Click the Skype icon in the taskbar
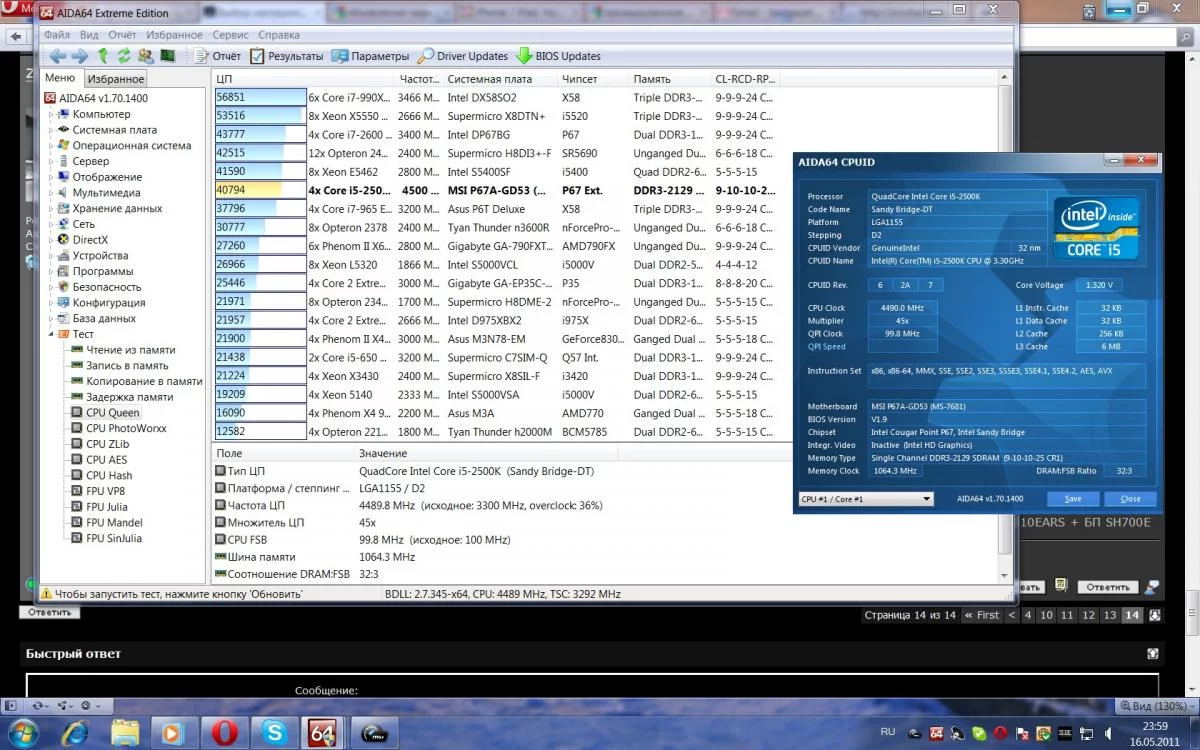This screenshot has height=750, width=1200. point(274,733)
